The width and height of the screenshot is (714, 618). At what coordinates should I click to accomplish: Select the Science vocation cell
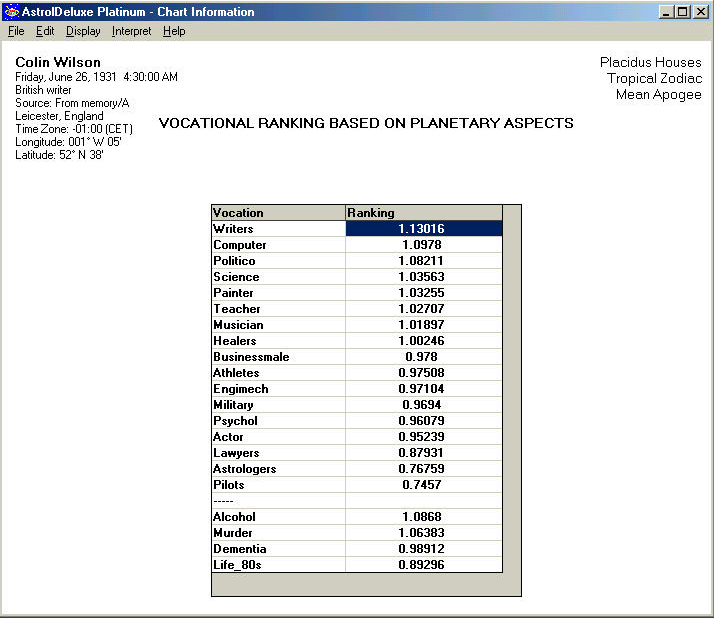[279, 276]
